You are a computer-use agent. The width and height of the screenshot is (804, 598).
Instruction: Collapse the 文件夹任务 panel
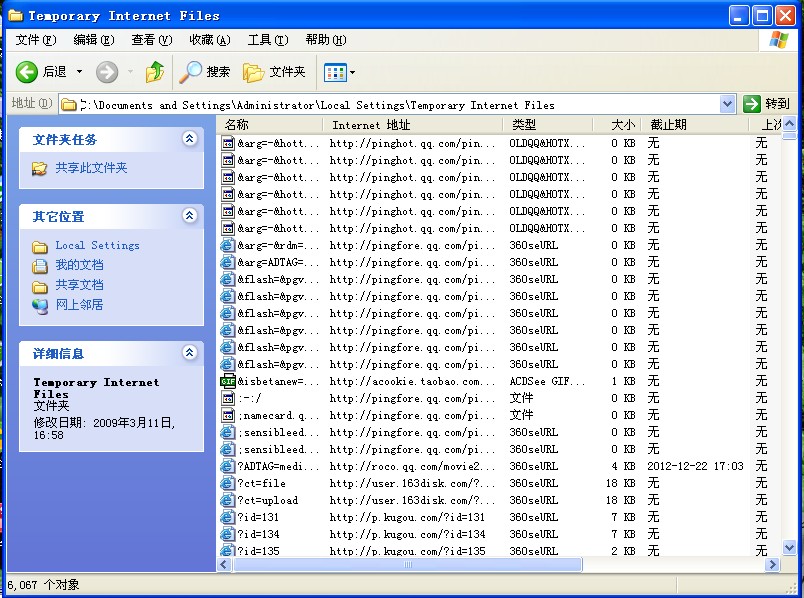point(190,138)
